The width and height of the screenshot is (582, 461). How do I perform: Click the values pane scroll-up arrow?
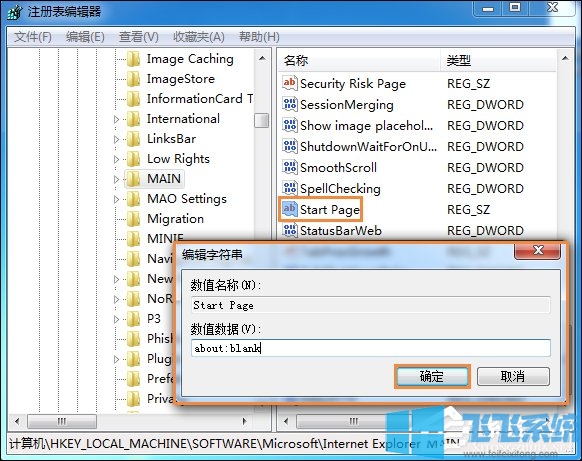(565, 58)
